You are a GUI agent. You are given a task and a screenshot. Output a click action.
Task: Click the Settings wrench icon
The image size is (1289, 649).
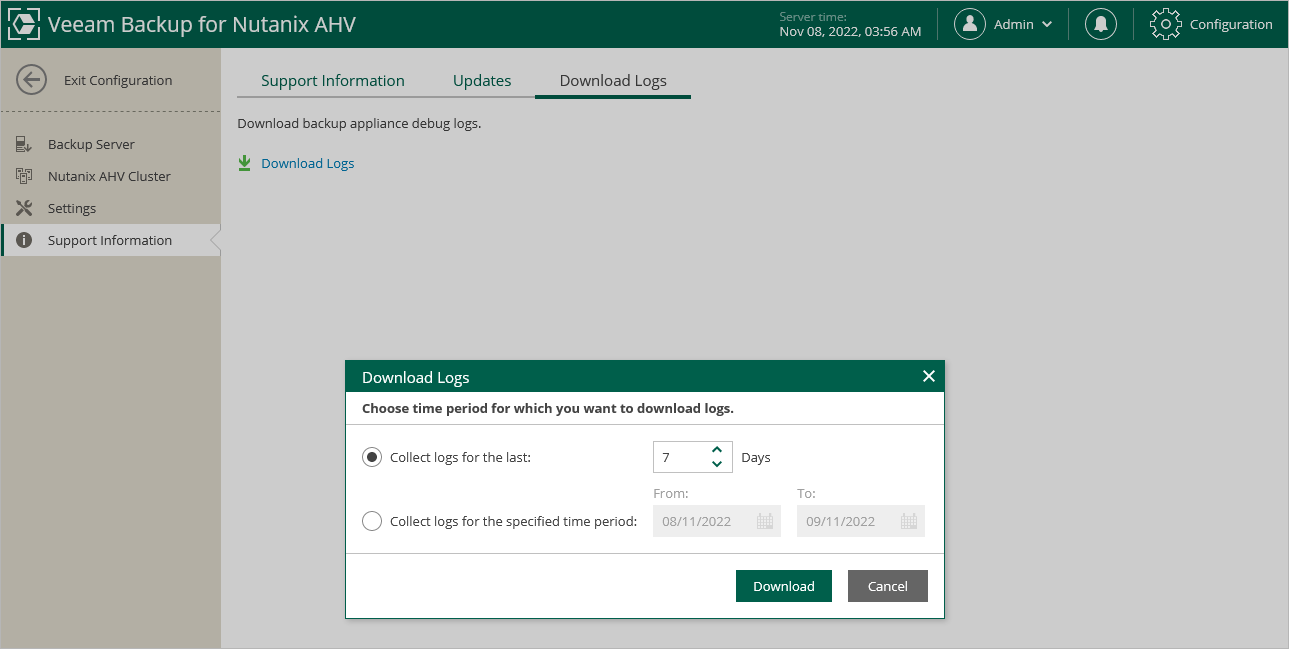(24, 208)
